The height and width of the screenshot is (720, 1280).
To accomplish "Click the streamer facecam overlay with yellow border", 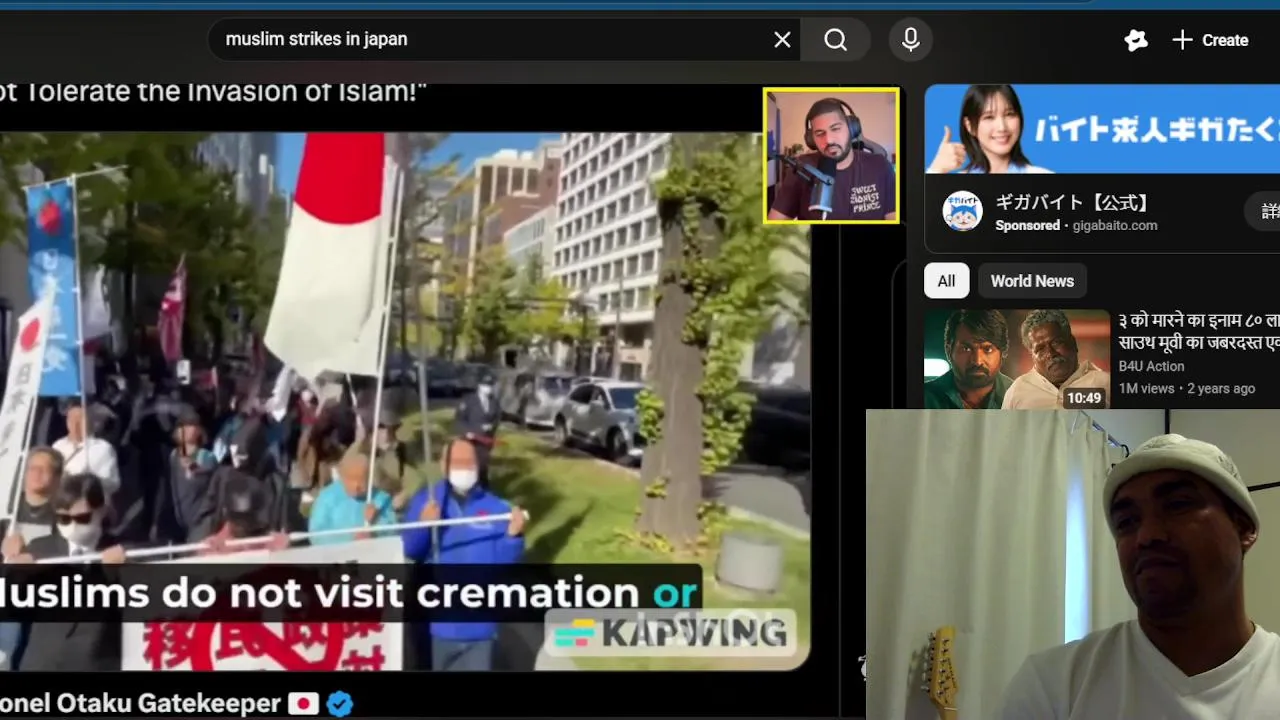I will pos(831,156).
